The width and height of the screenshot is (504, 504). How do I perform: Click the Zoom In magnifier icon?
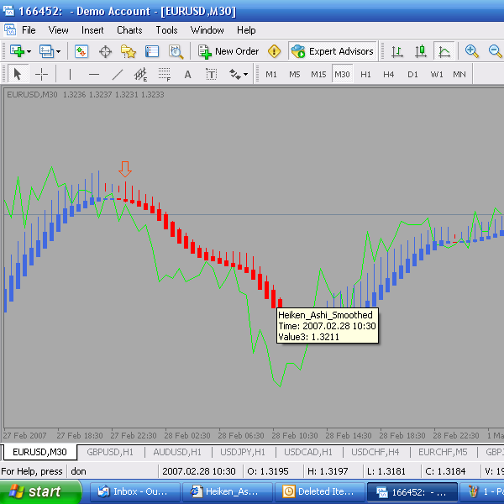(x=471, y=51)
